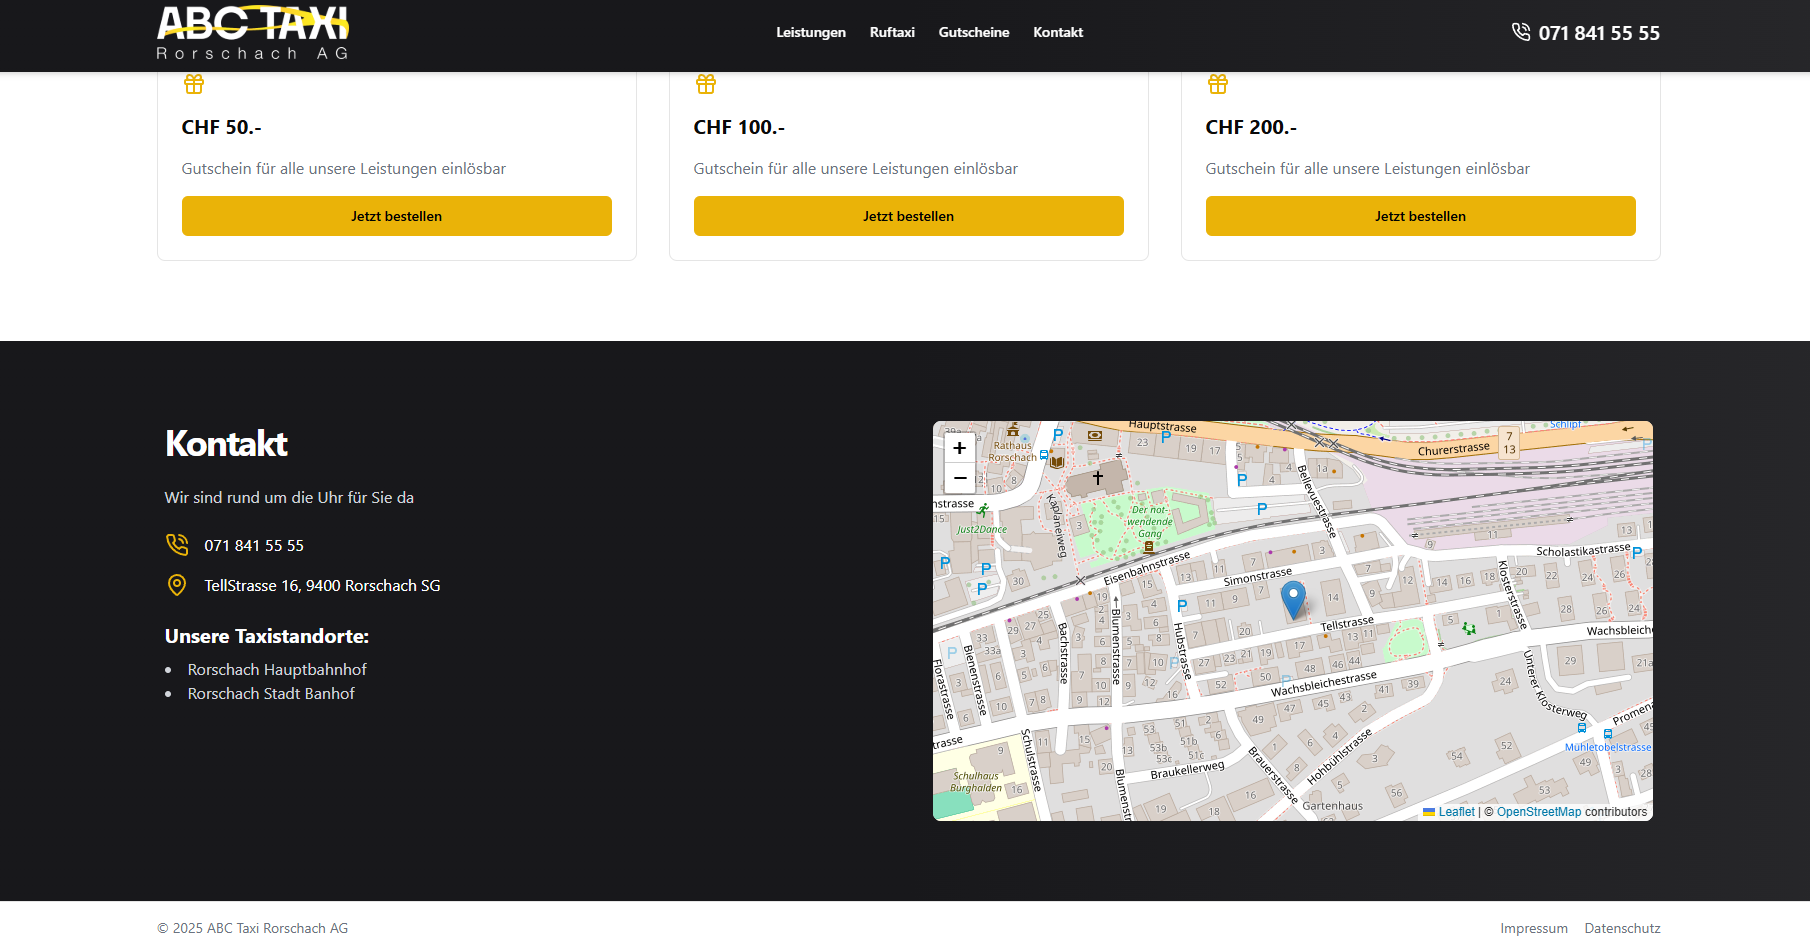Click the phone icon in Kontakt section
Screen dimensions: 1810x948
pyautogui.click(x=177, y=545)
